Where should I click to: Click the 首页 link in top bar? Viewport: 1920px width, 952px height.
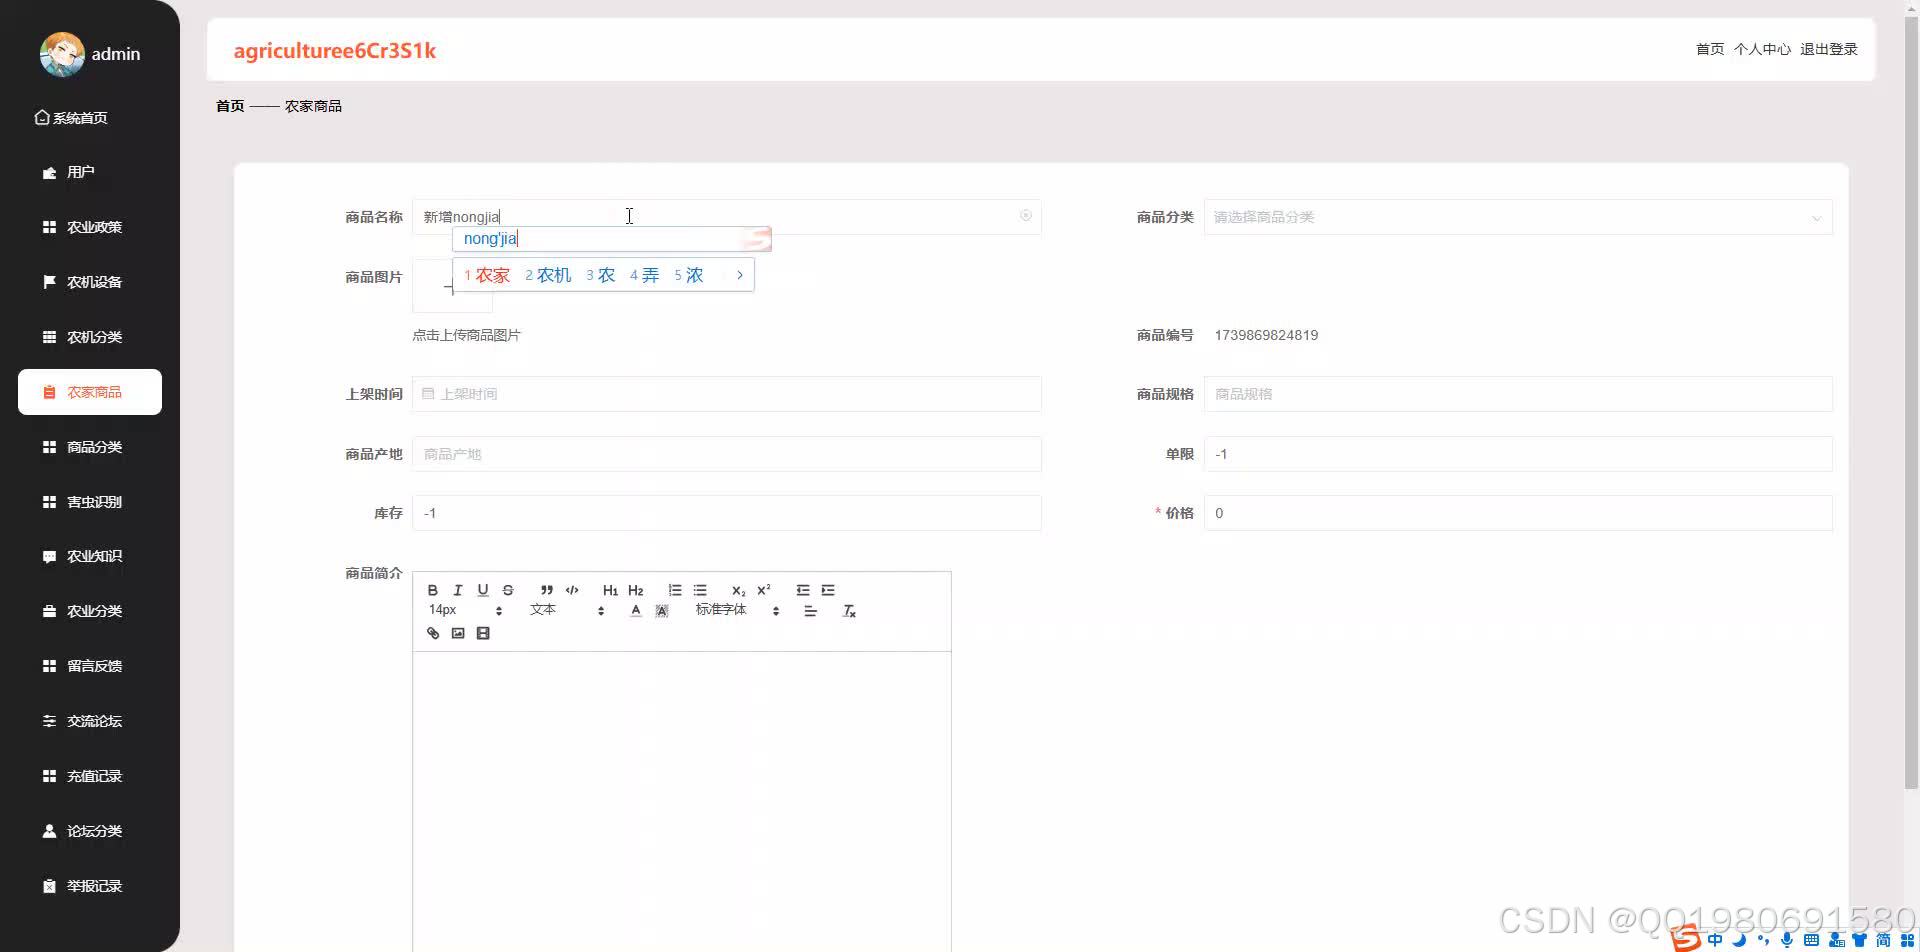click(x=1710, y=49)
